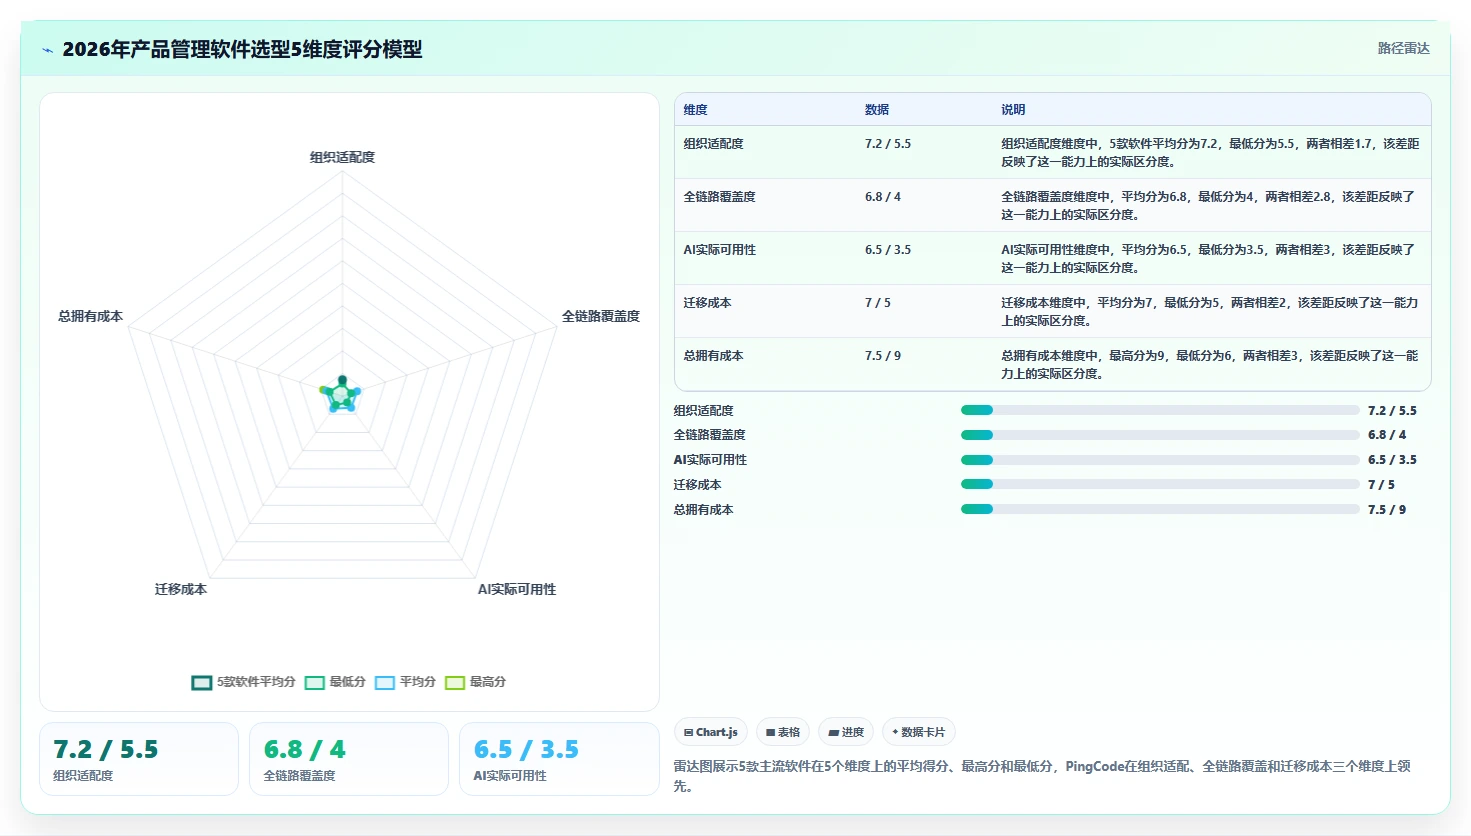Click the radar axis label 组织适配度

(x=342, y=157)
